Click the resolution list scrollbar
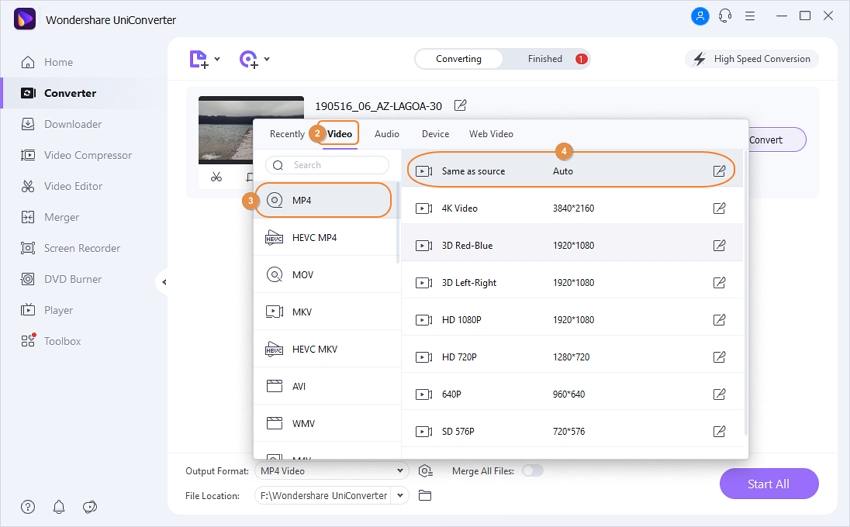This screenshot has width=850, height=527. coord(746,293)
